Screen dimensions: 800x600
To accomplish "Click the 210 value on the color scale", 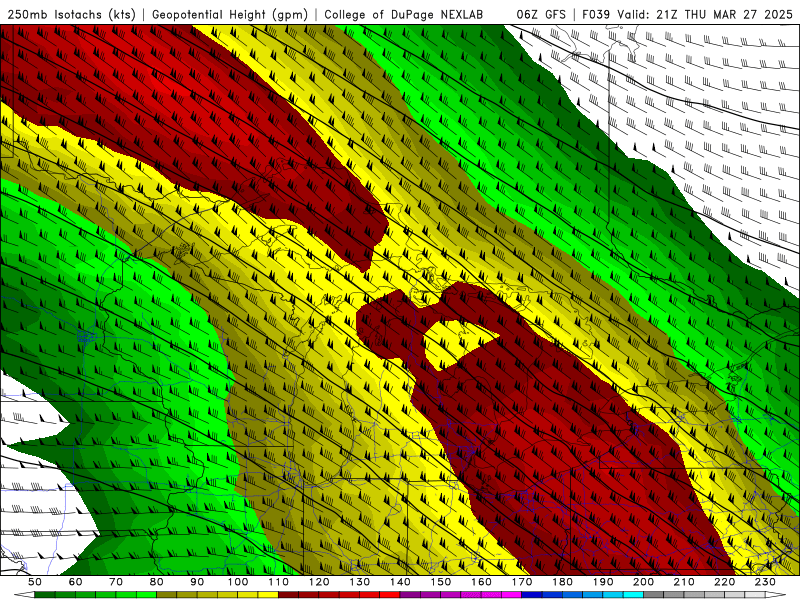I will coord(684,582).
